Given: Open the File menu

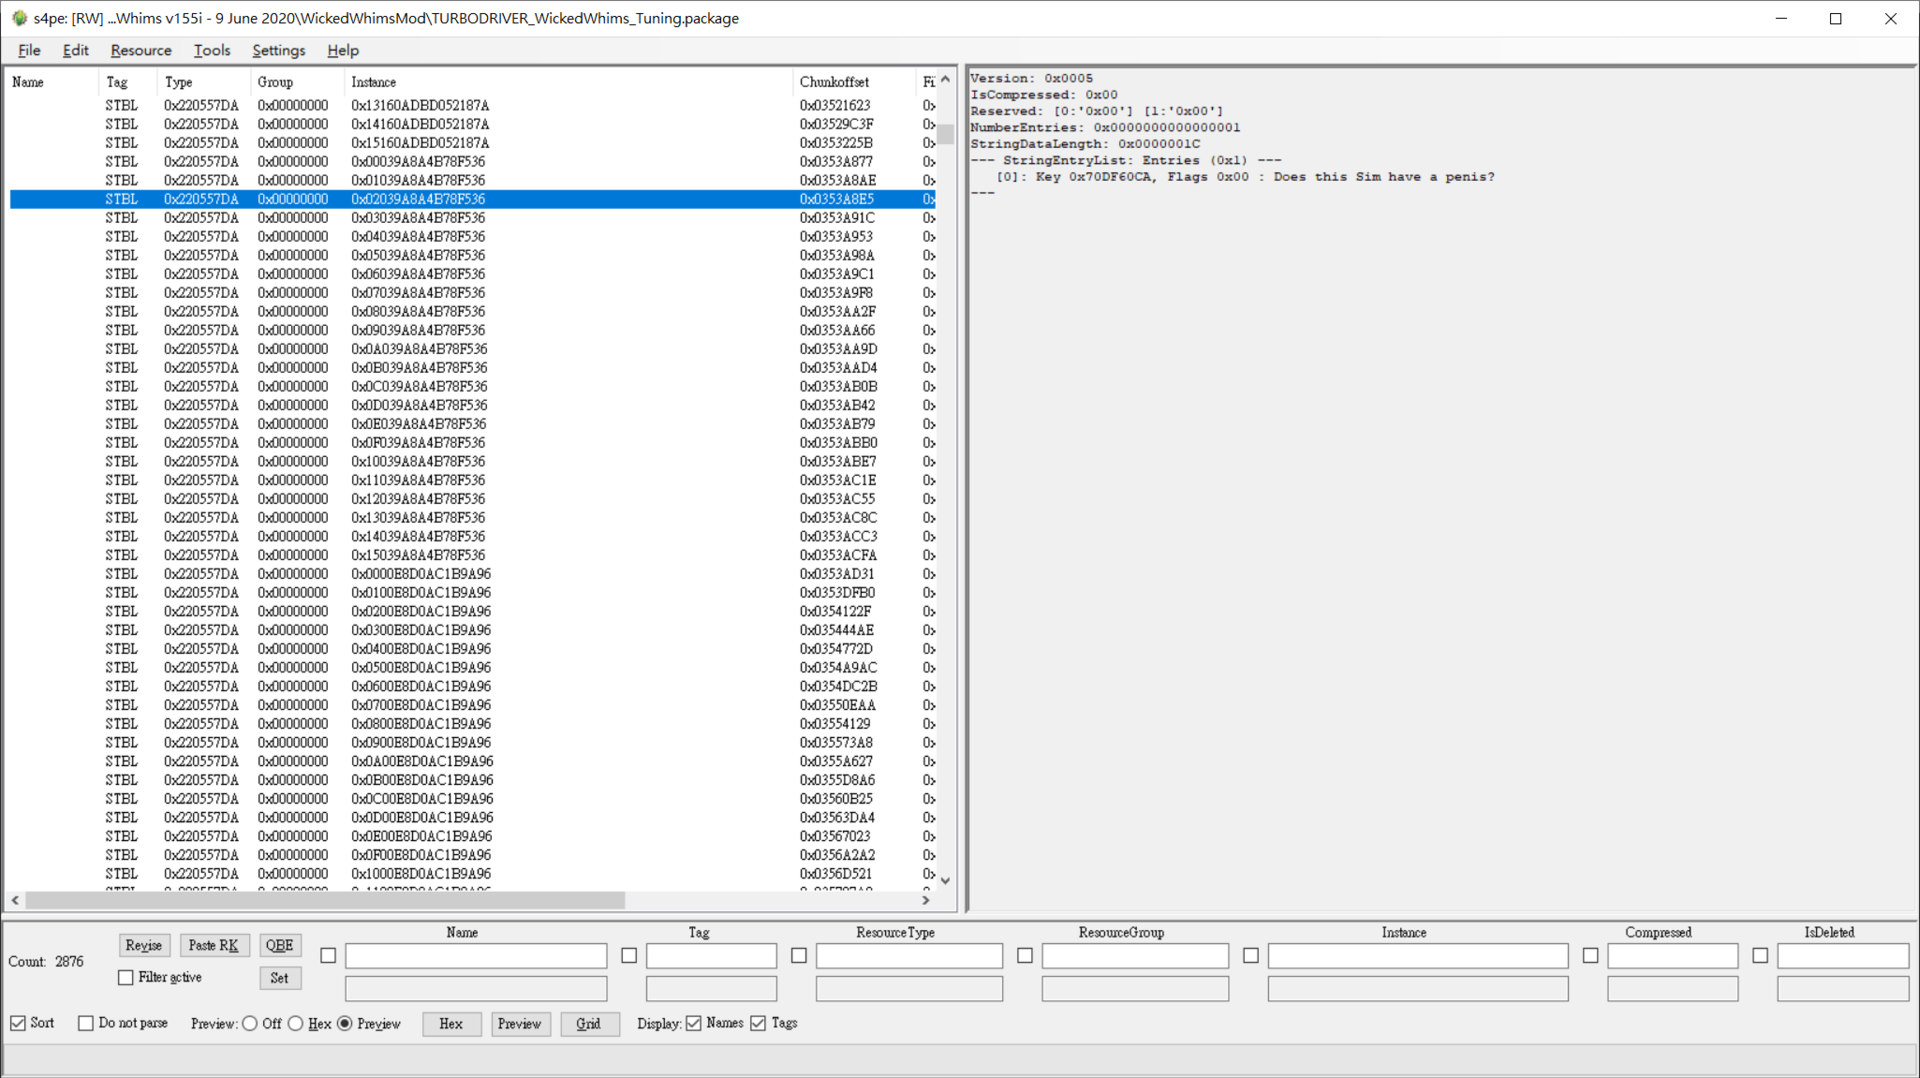Looking at the screenshot, I should (x=29, y=50).
